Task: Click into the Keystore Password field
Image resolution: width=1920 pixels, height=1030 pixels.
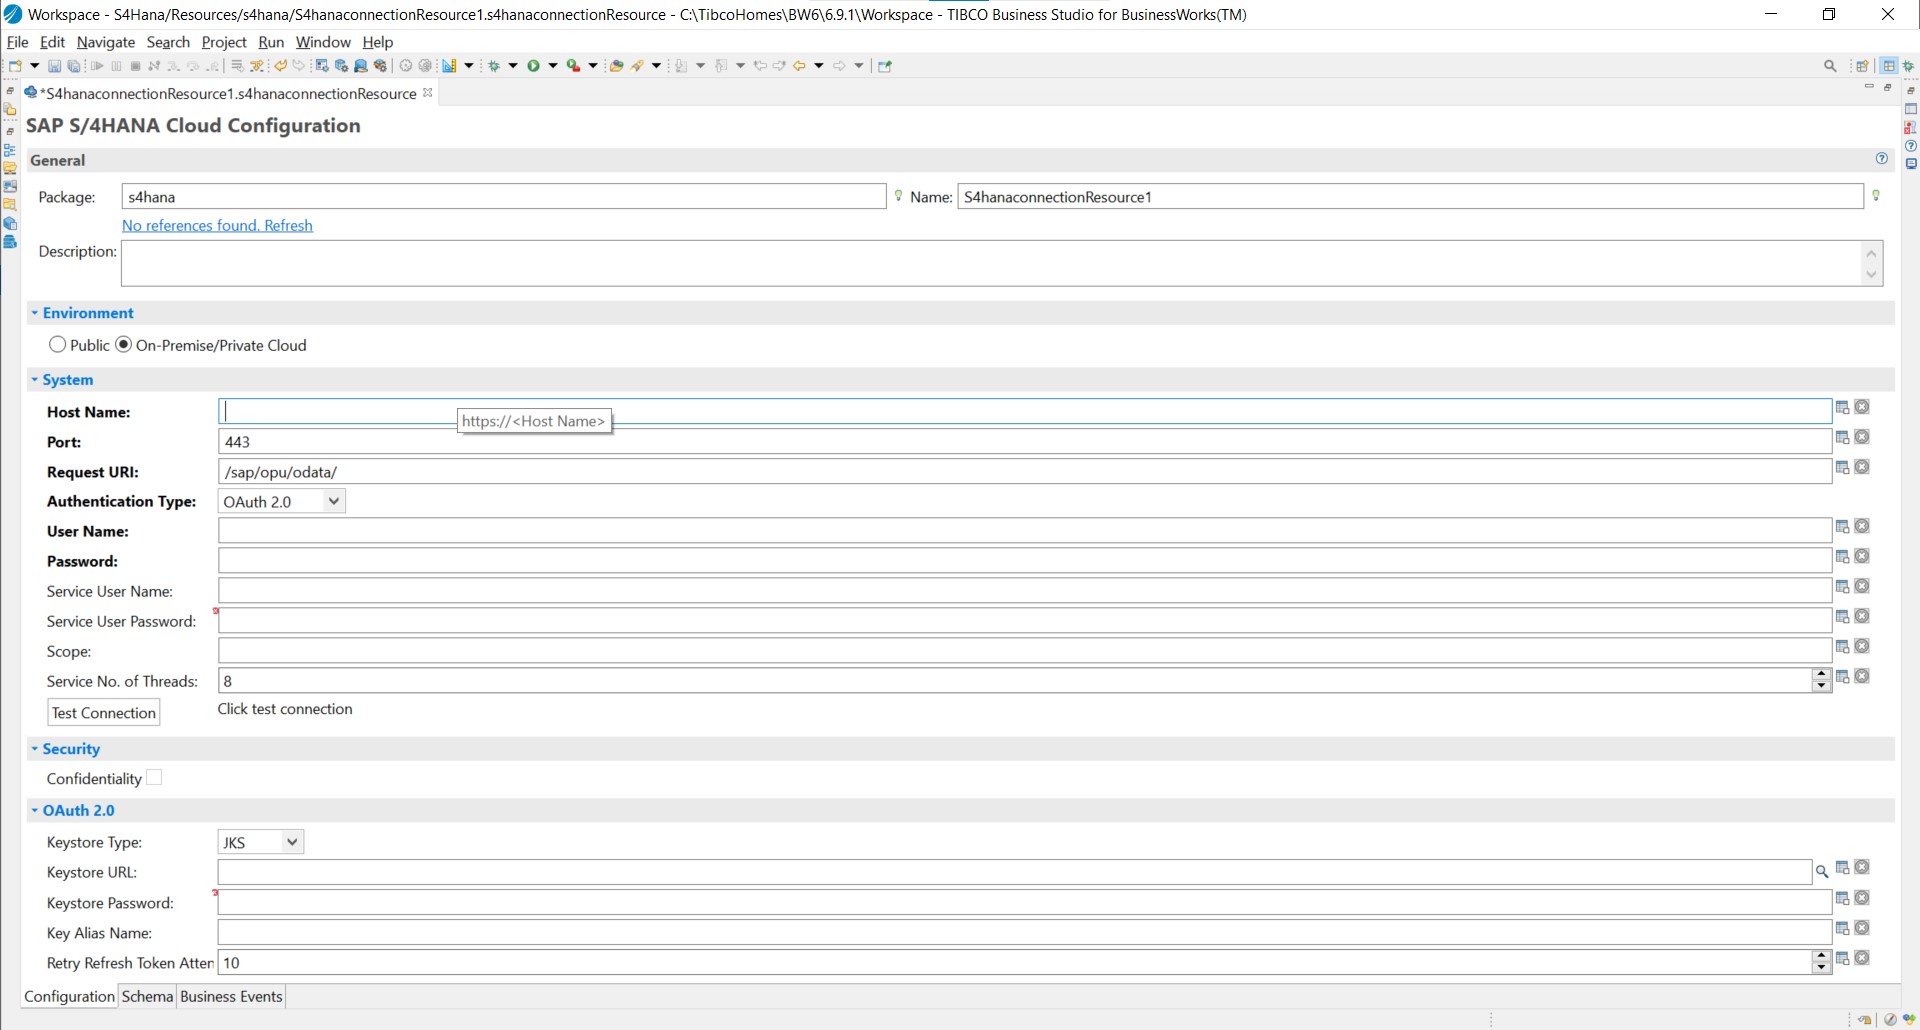Action: (x=1025, y=902)
